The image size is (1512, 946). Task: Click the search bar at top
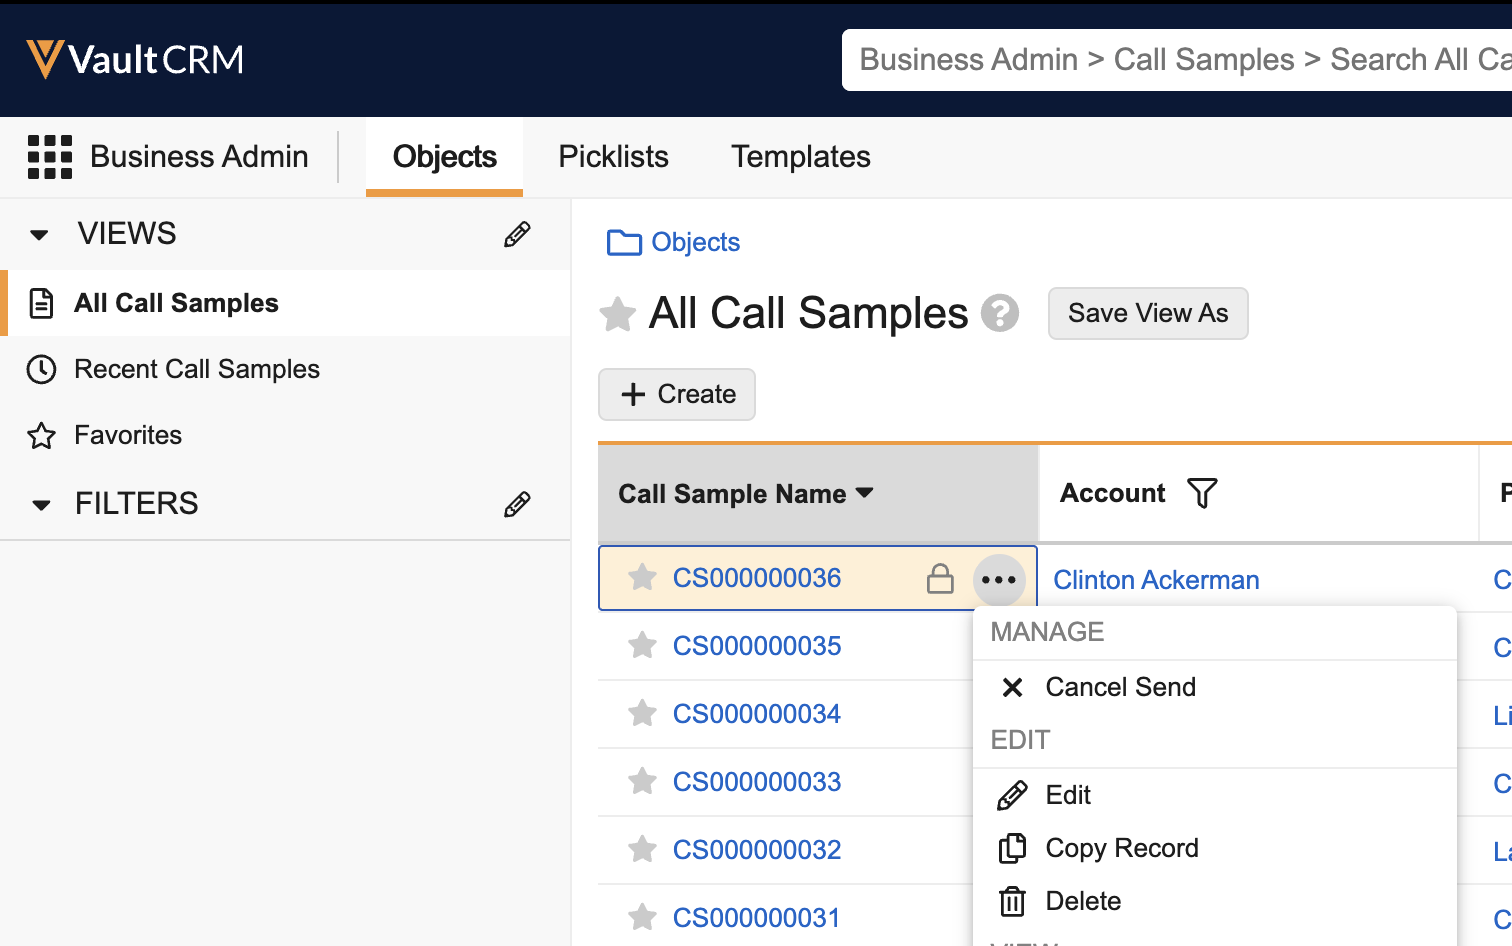point(1180,60)
